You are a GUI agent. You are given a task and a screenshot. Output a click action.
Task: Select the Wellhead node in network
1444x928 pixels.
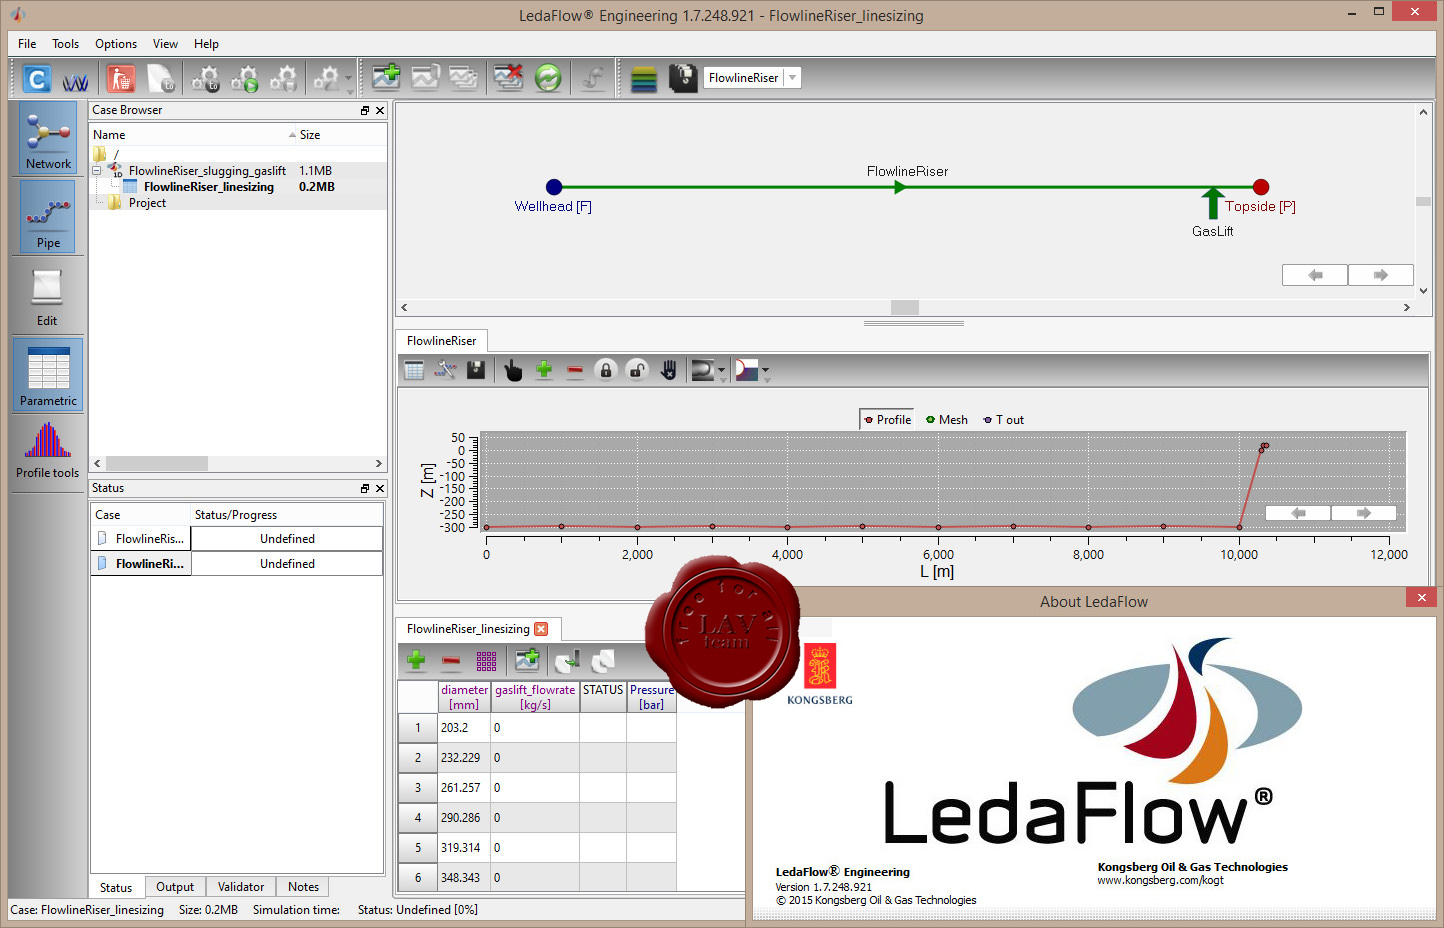[x=554, y=187]
